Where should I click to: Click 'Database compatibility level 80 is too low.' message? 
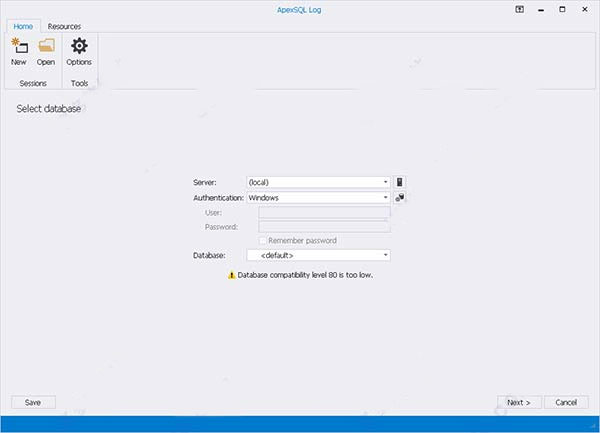pos(305,275)
